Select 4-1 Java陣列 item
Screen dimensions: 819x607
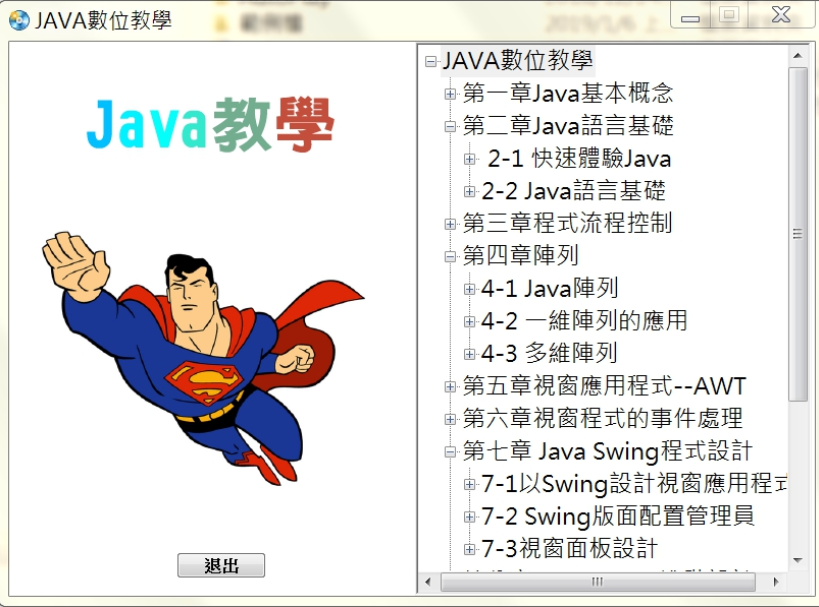point(549,288)
